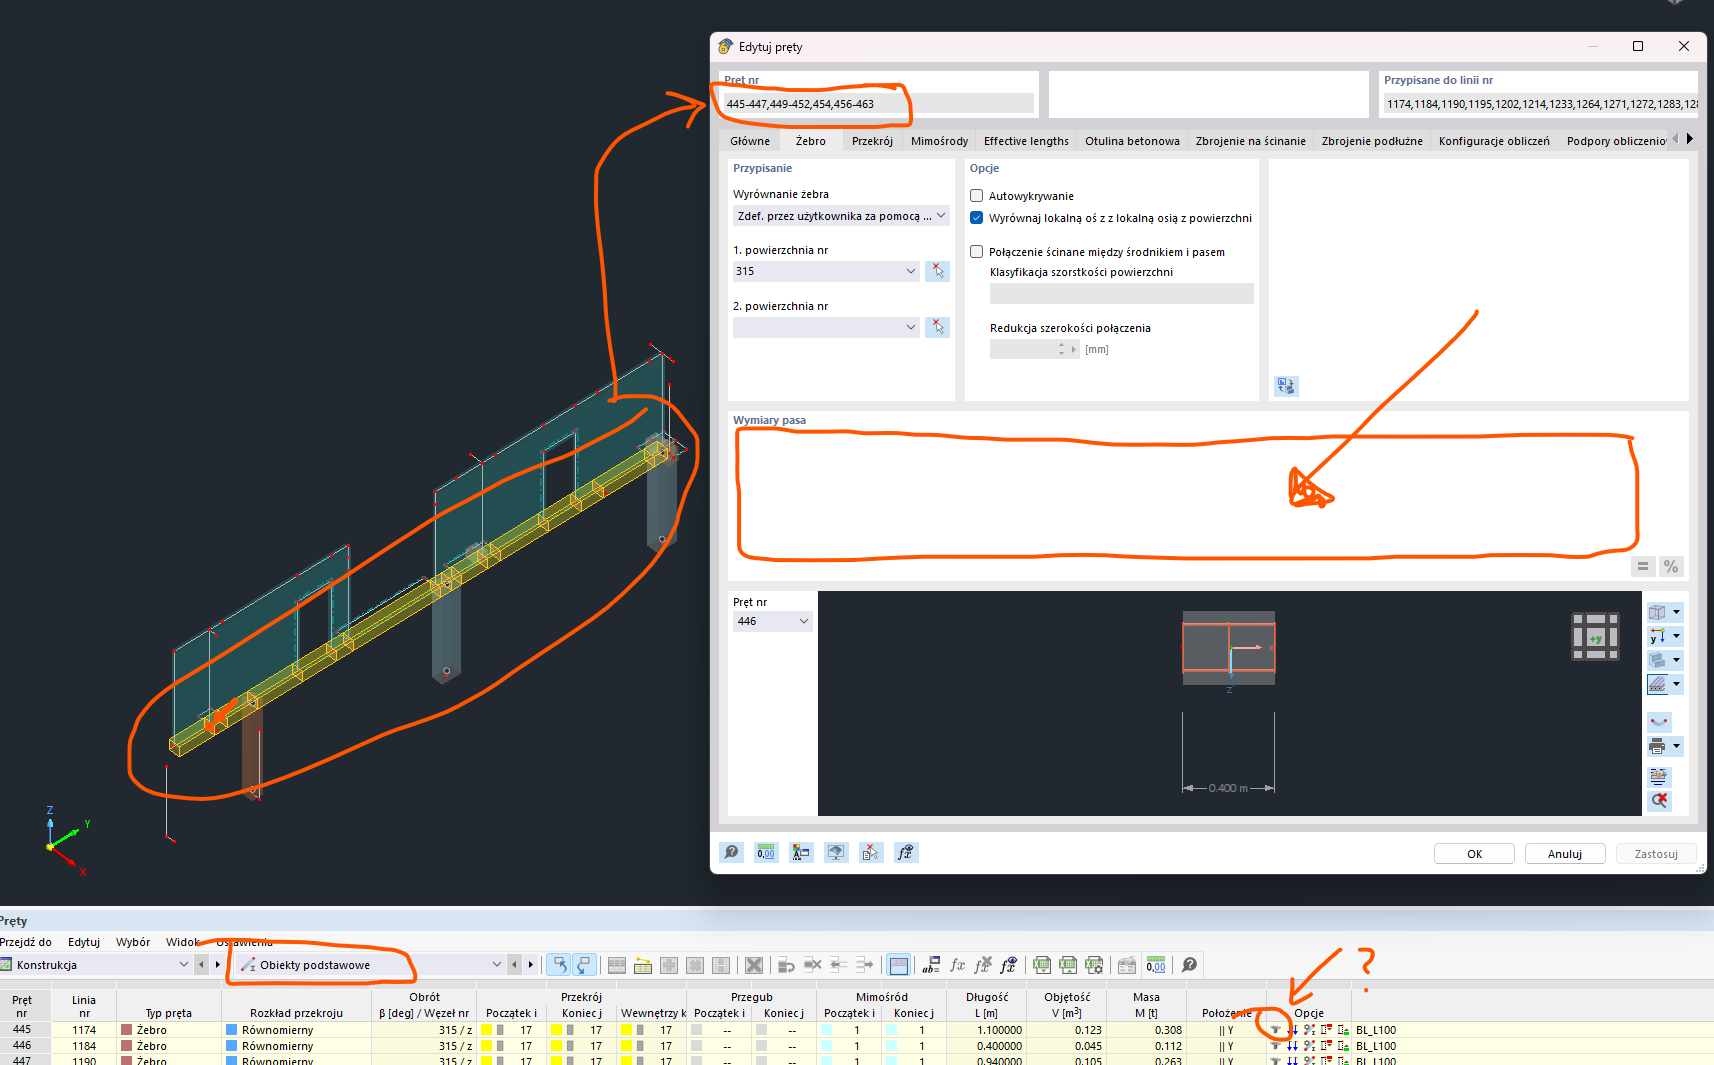Open units and decimal places settings in dialog
This screenshot has height=1065, width=1714.
[766, 852]
